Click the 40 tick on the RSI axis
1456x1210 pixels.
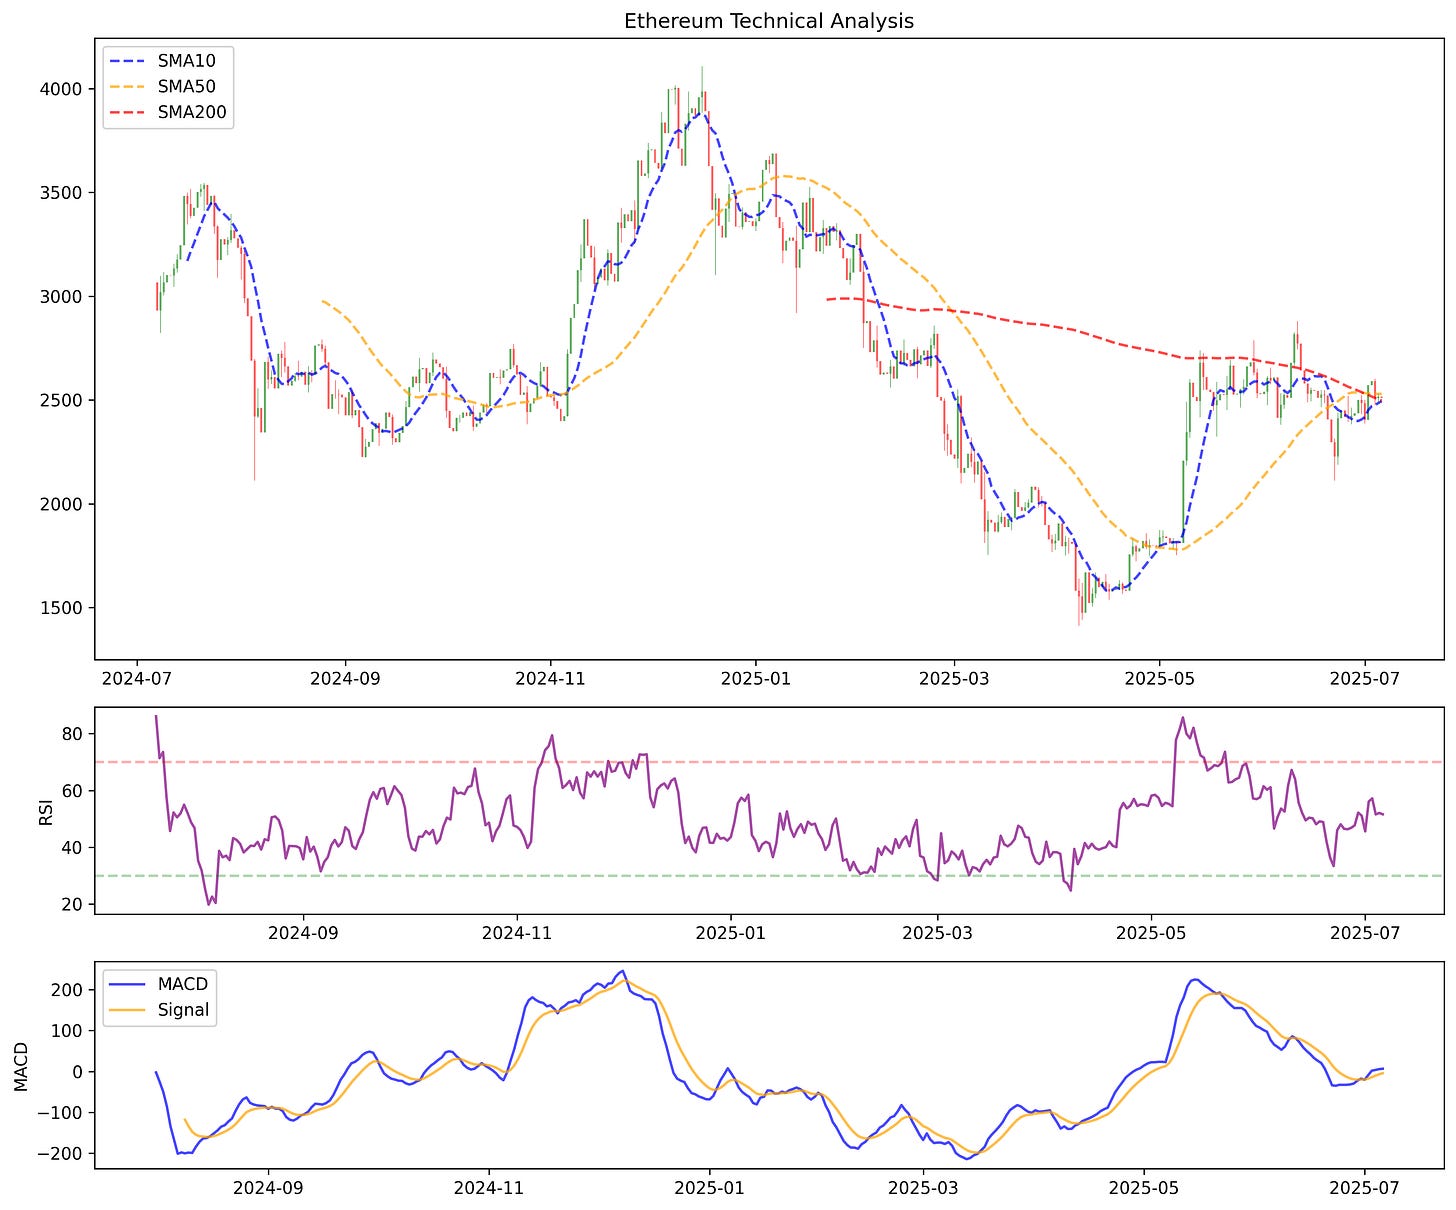tap(74, 848)
